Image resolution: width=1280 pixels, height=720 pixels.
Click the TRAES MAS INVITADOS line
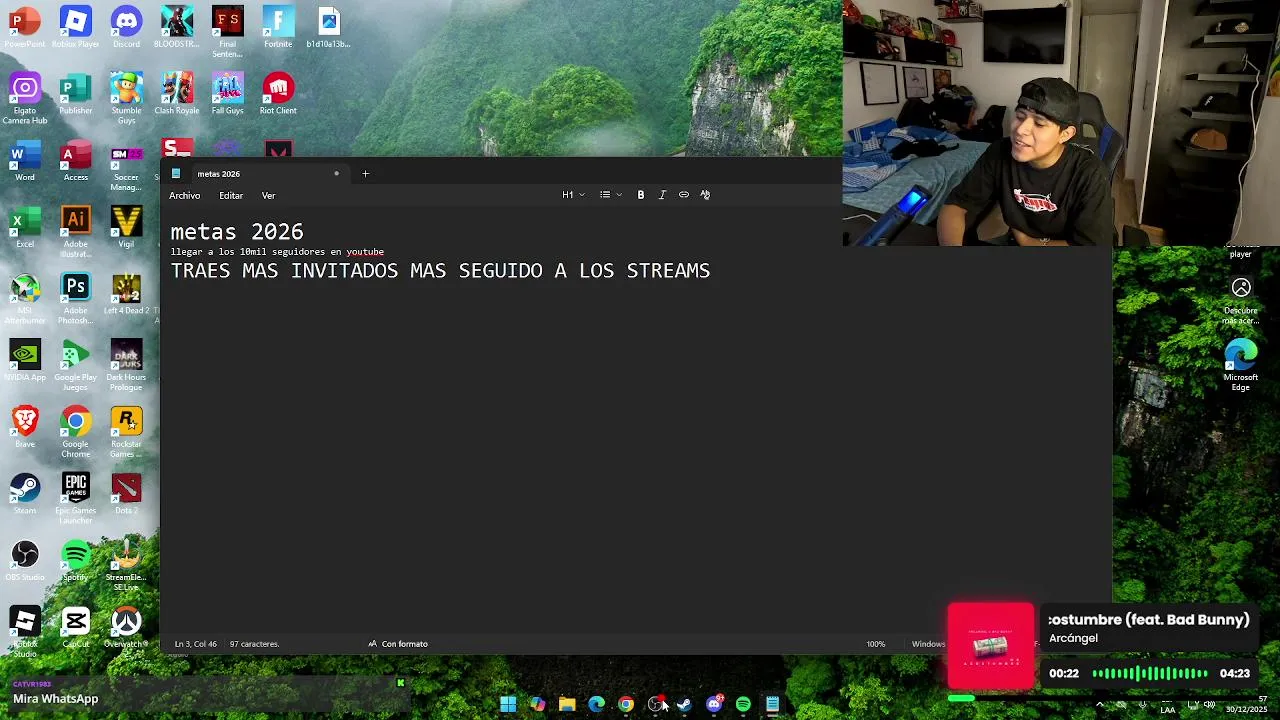tap(440, 270)
